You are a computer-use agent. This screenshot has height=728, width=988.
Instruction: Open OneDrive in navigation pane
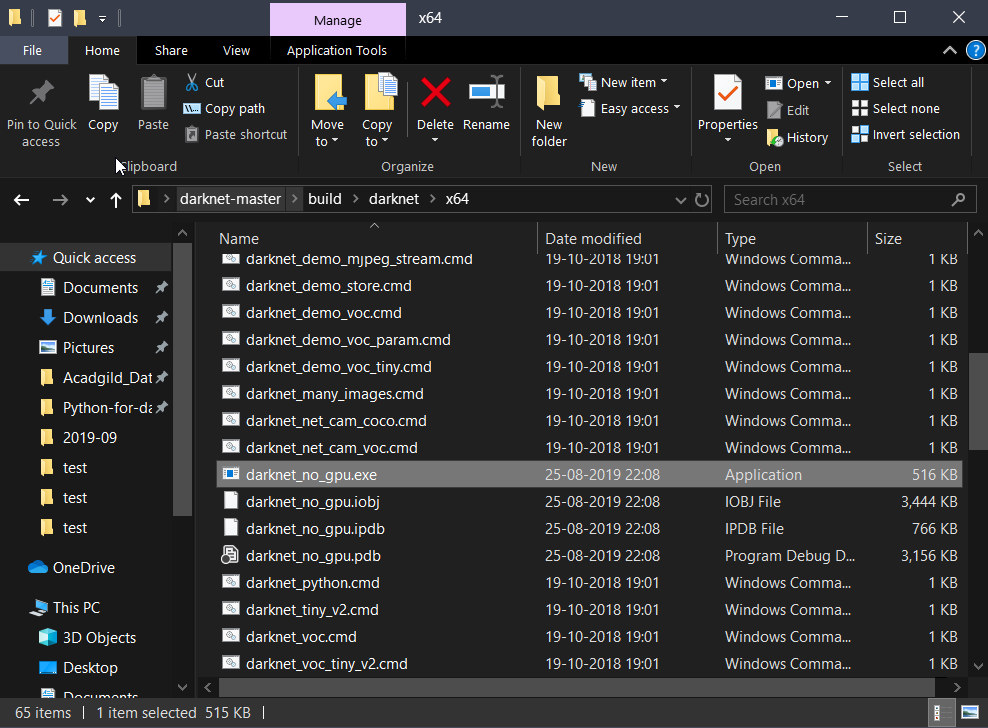[71, 568]
